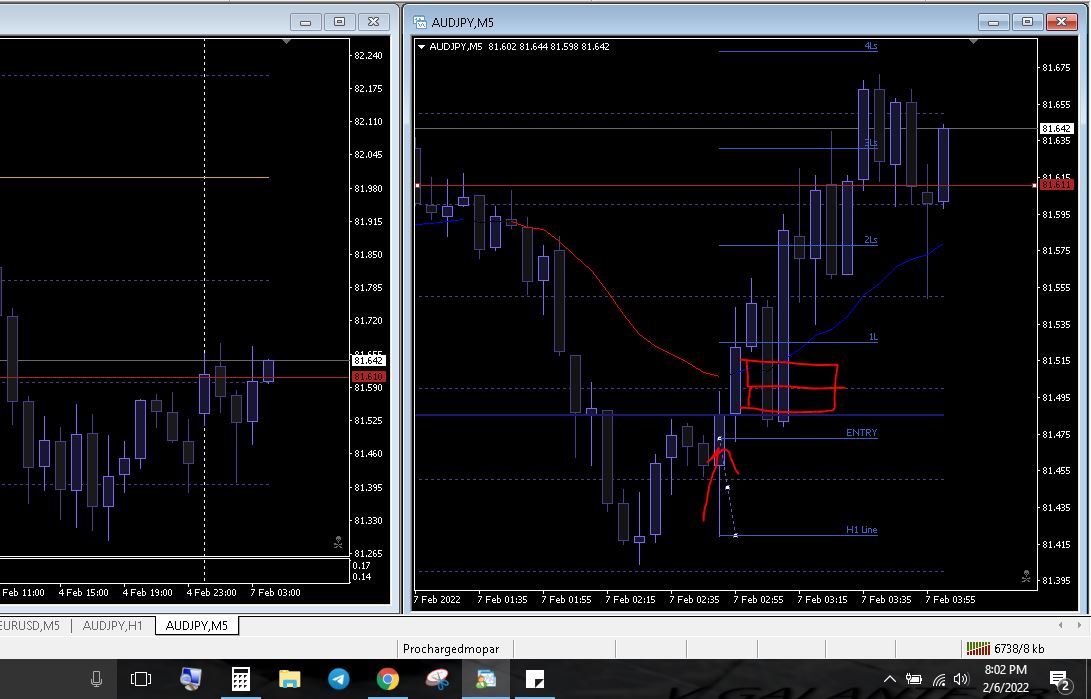The width and height of the screenshot is (1091, 699).
Task: Click the Prochargedmopar profile in the status bar
Action: point(451,649)
